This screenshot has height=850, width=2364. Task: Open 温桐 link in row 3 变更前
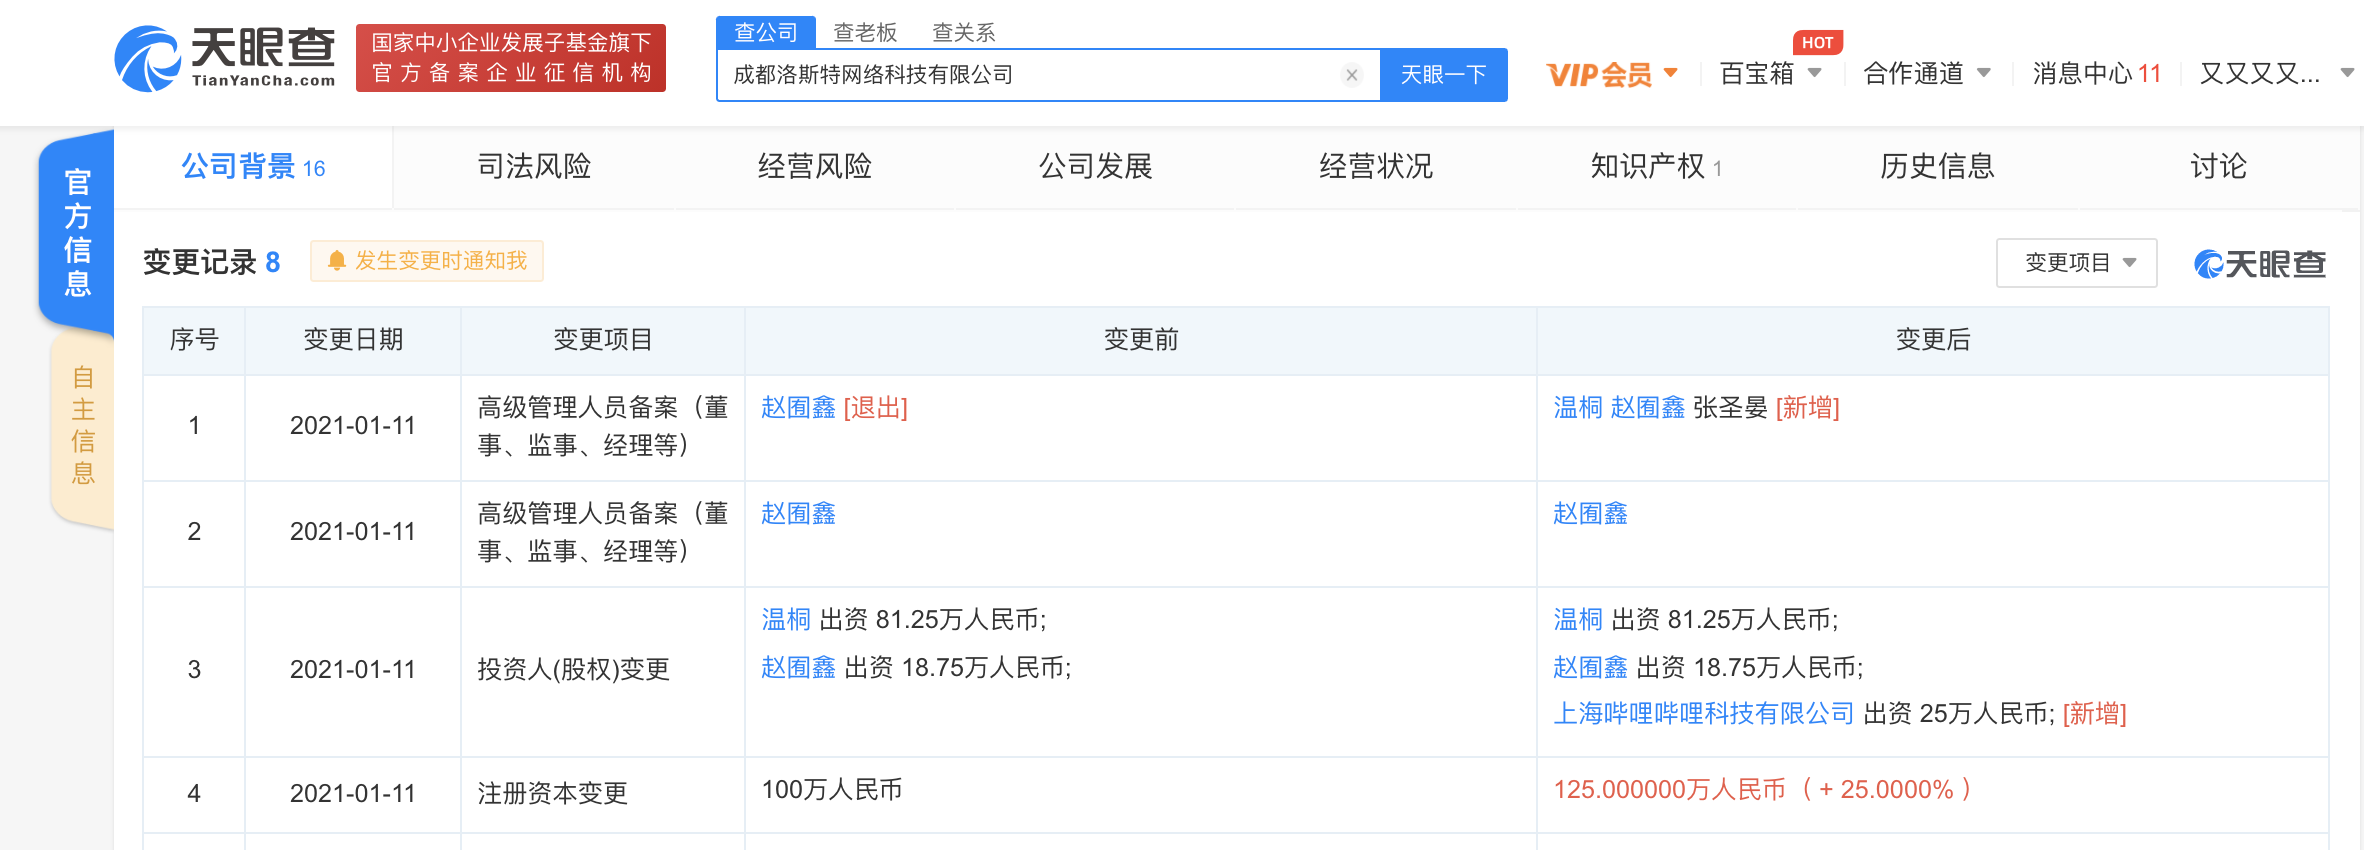786,620
